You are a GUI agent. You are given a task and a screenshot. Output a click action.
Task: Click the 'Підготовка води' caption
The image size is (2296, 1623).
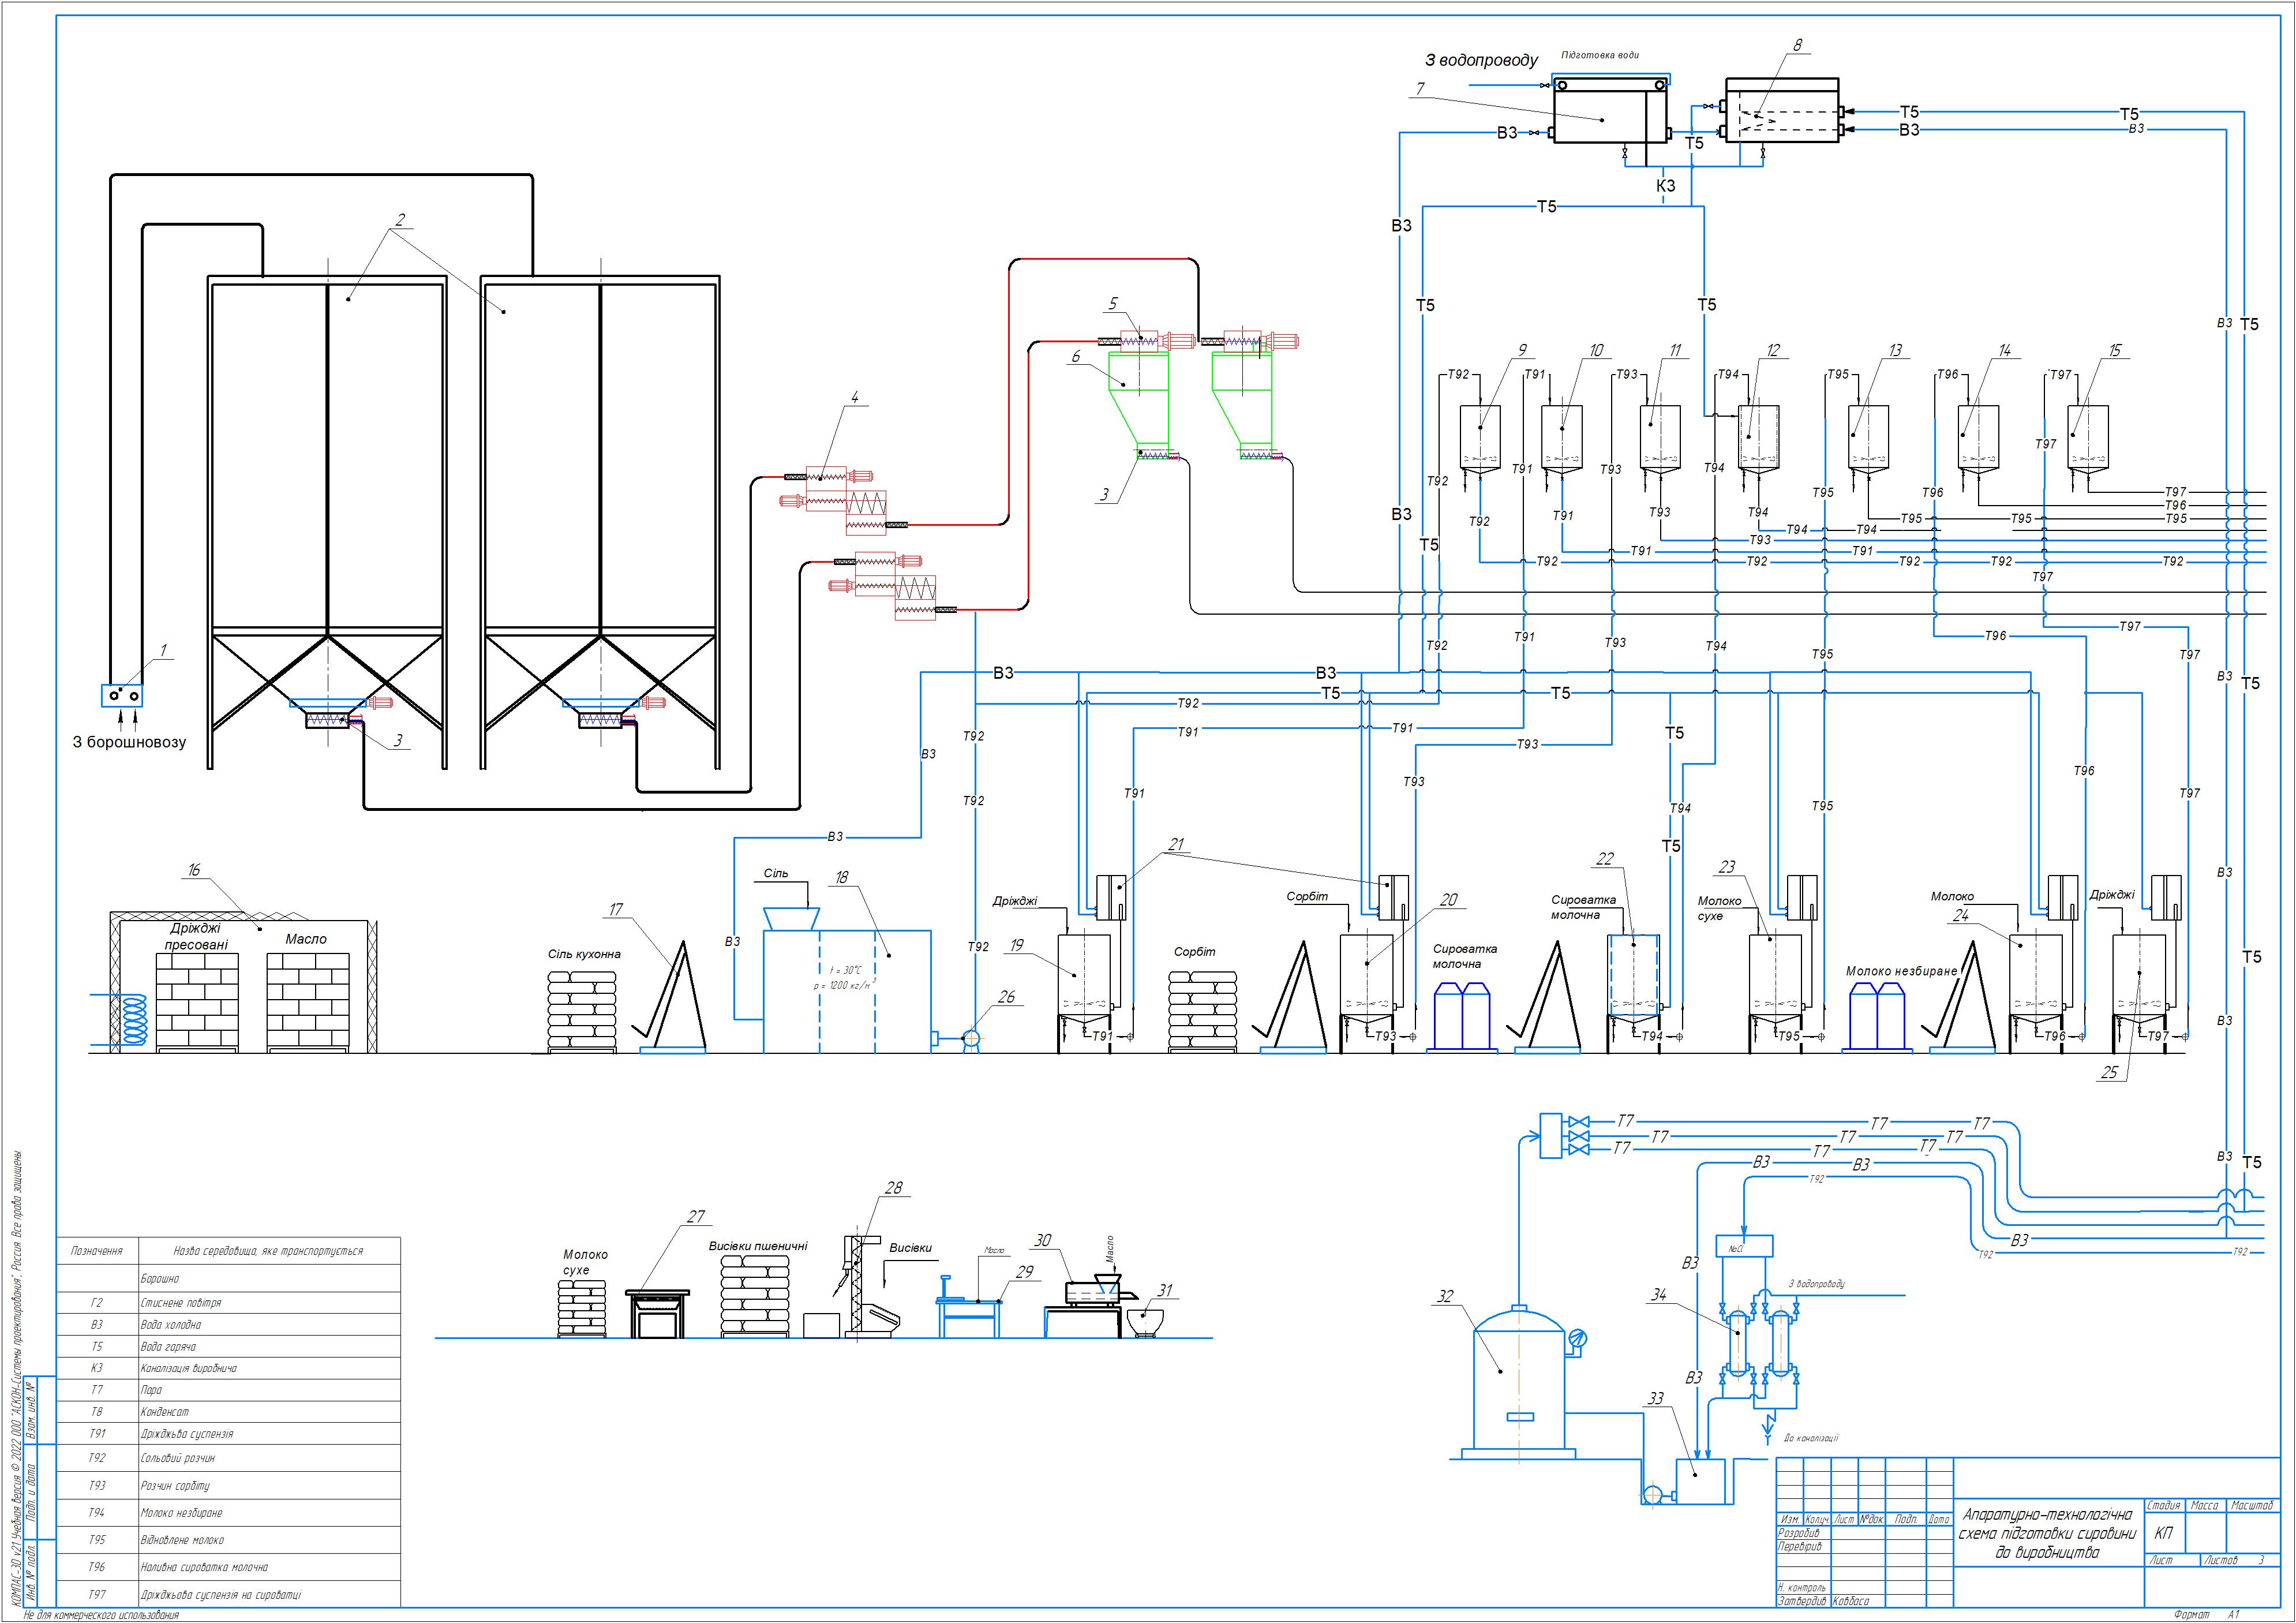[x=1600, y=55]
